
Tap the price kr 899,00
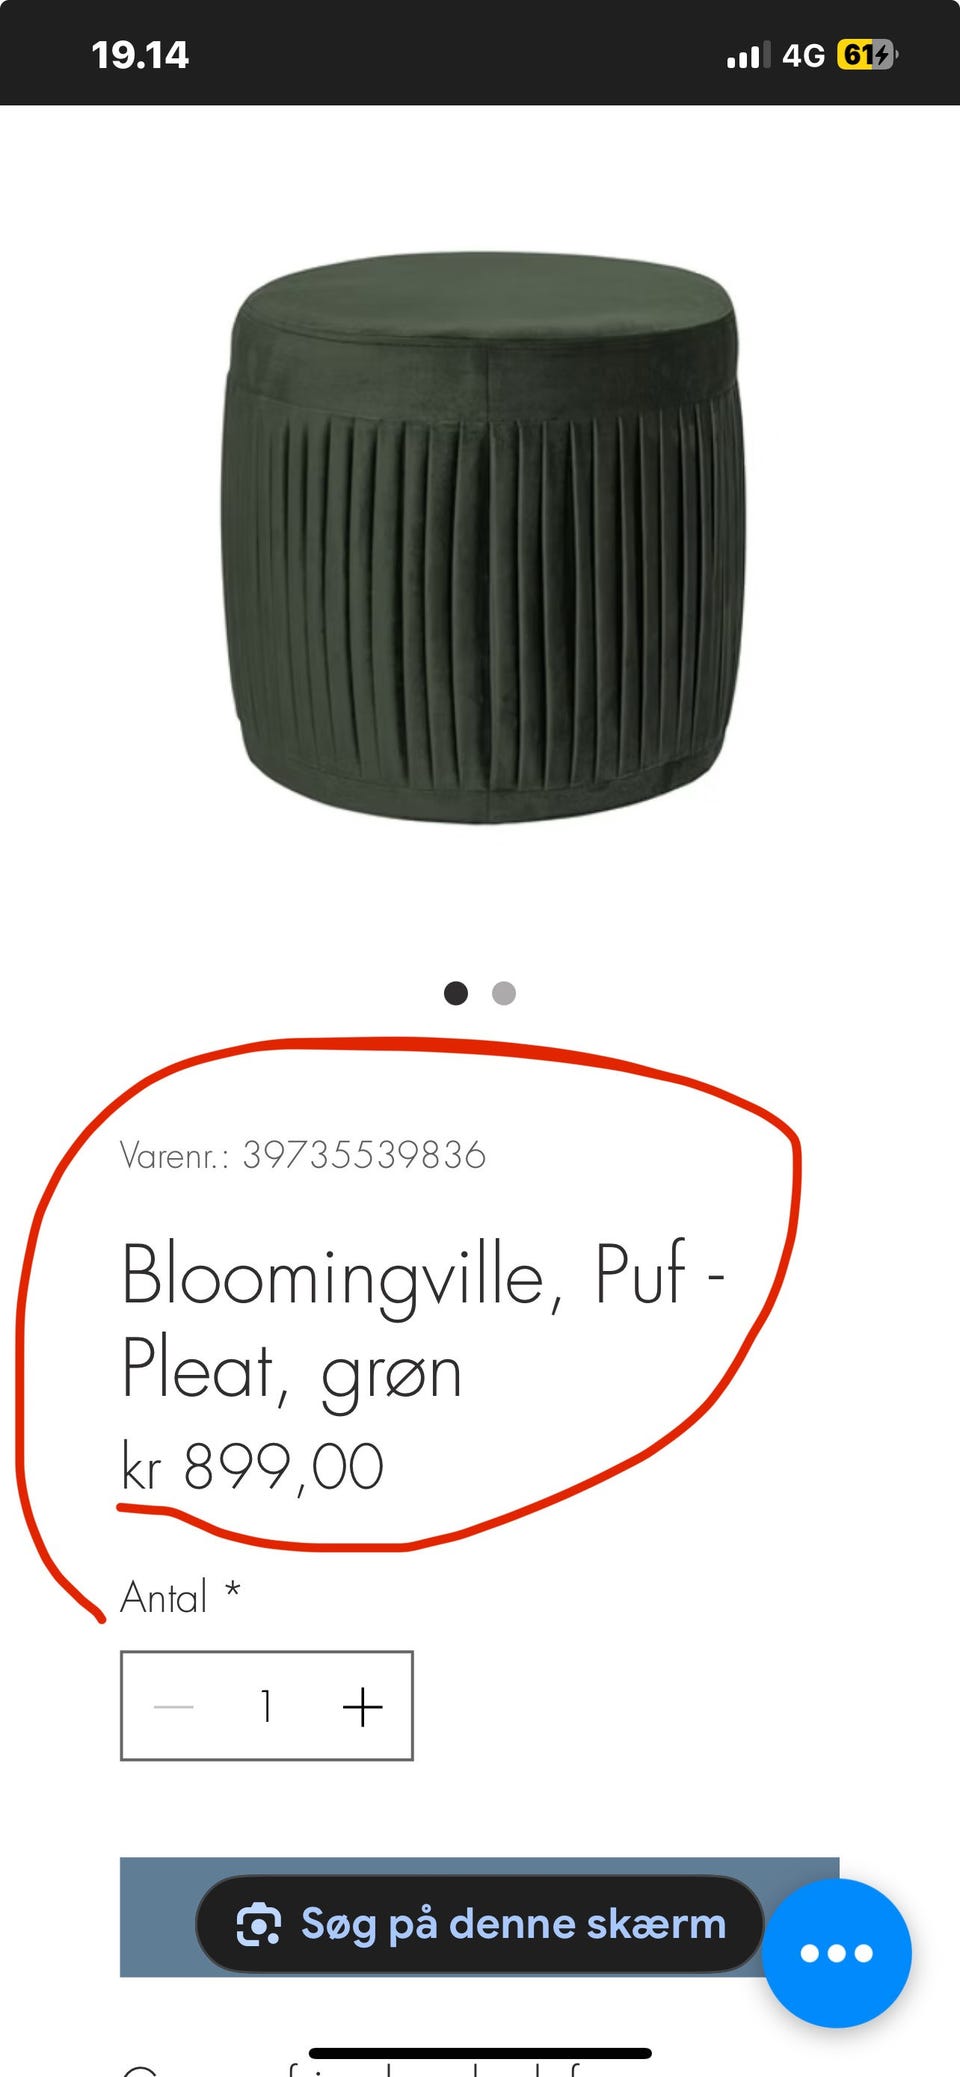coord(252,1467)
